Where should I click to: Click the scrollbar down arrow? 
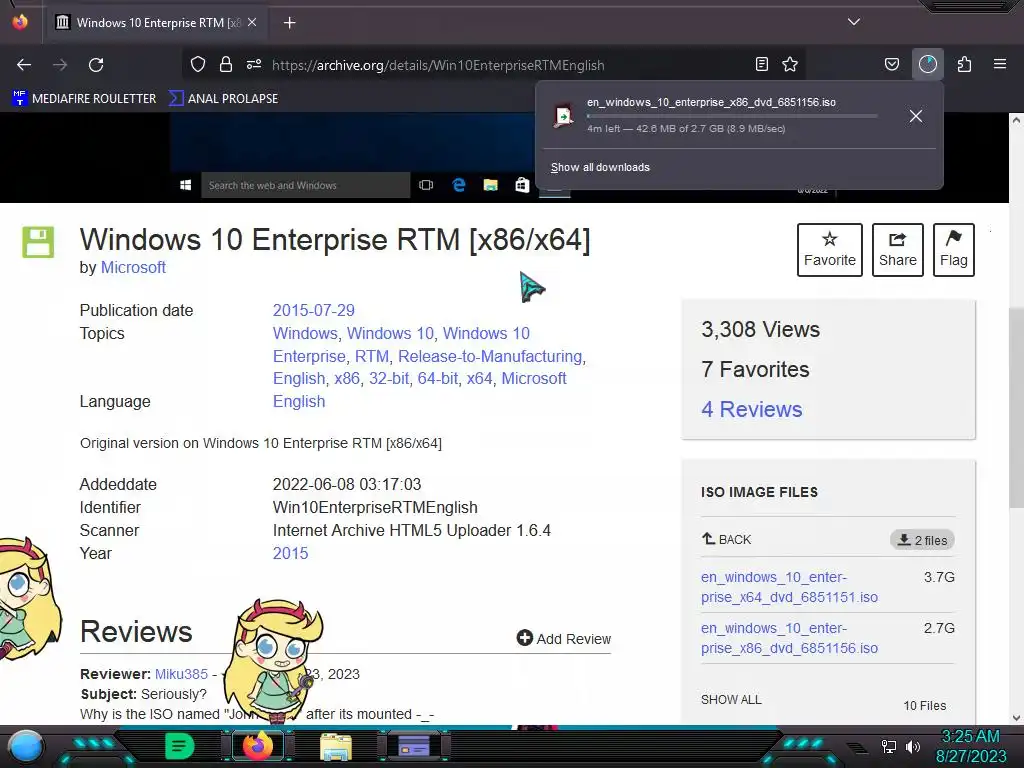coord(1016,717)
